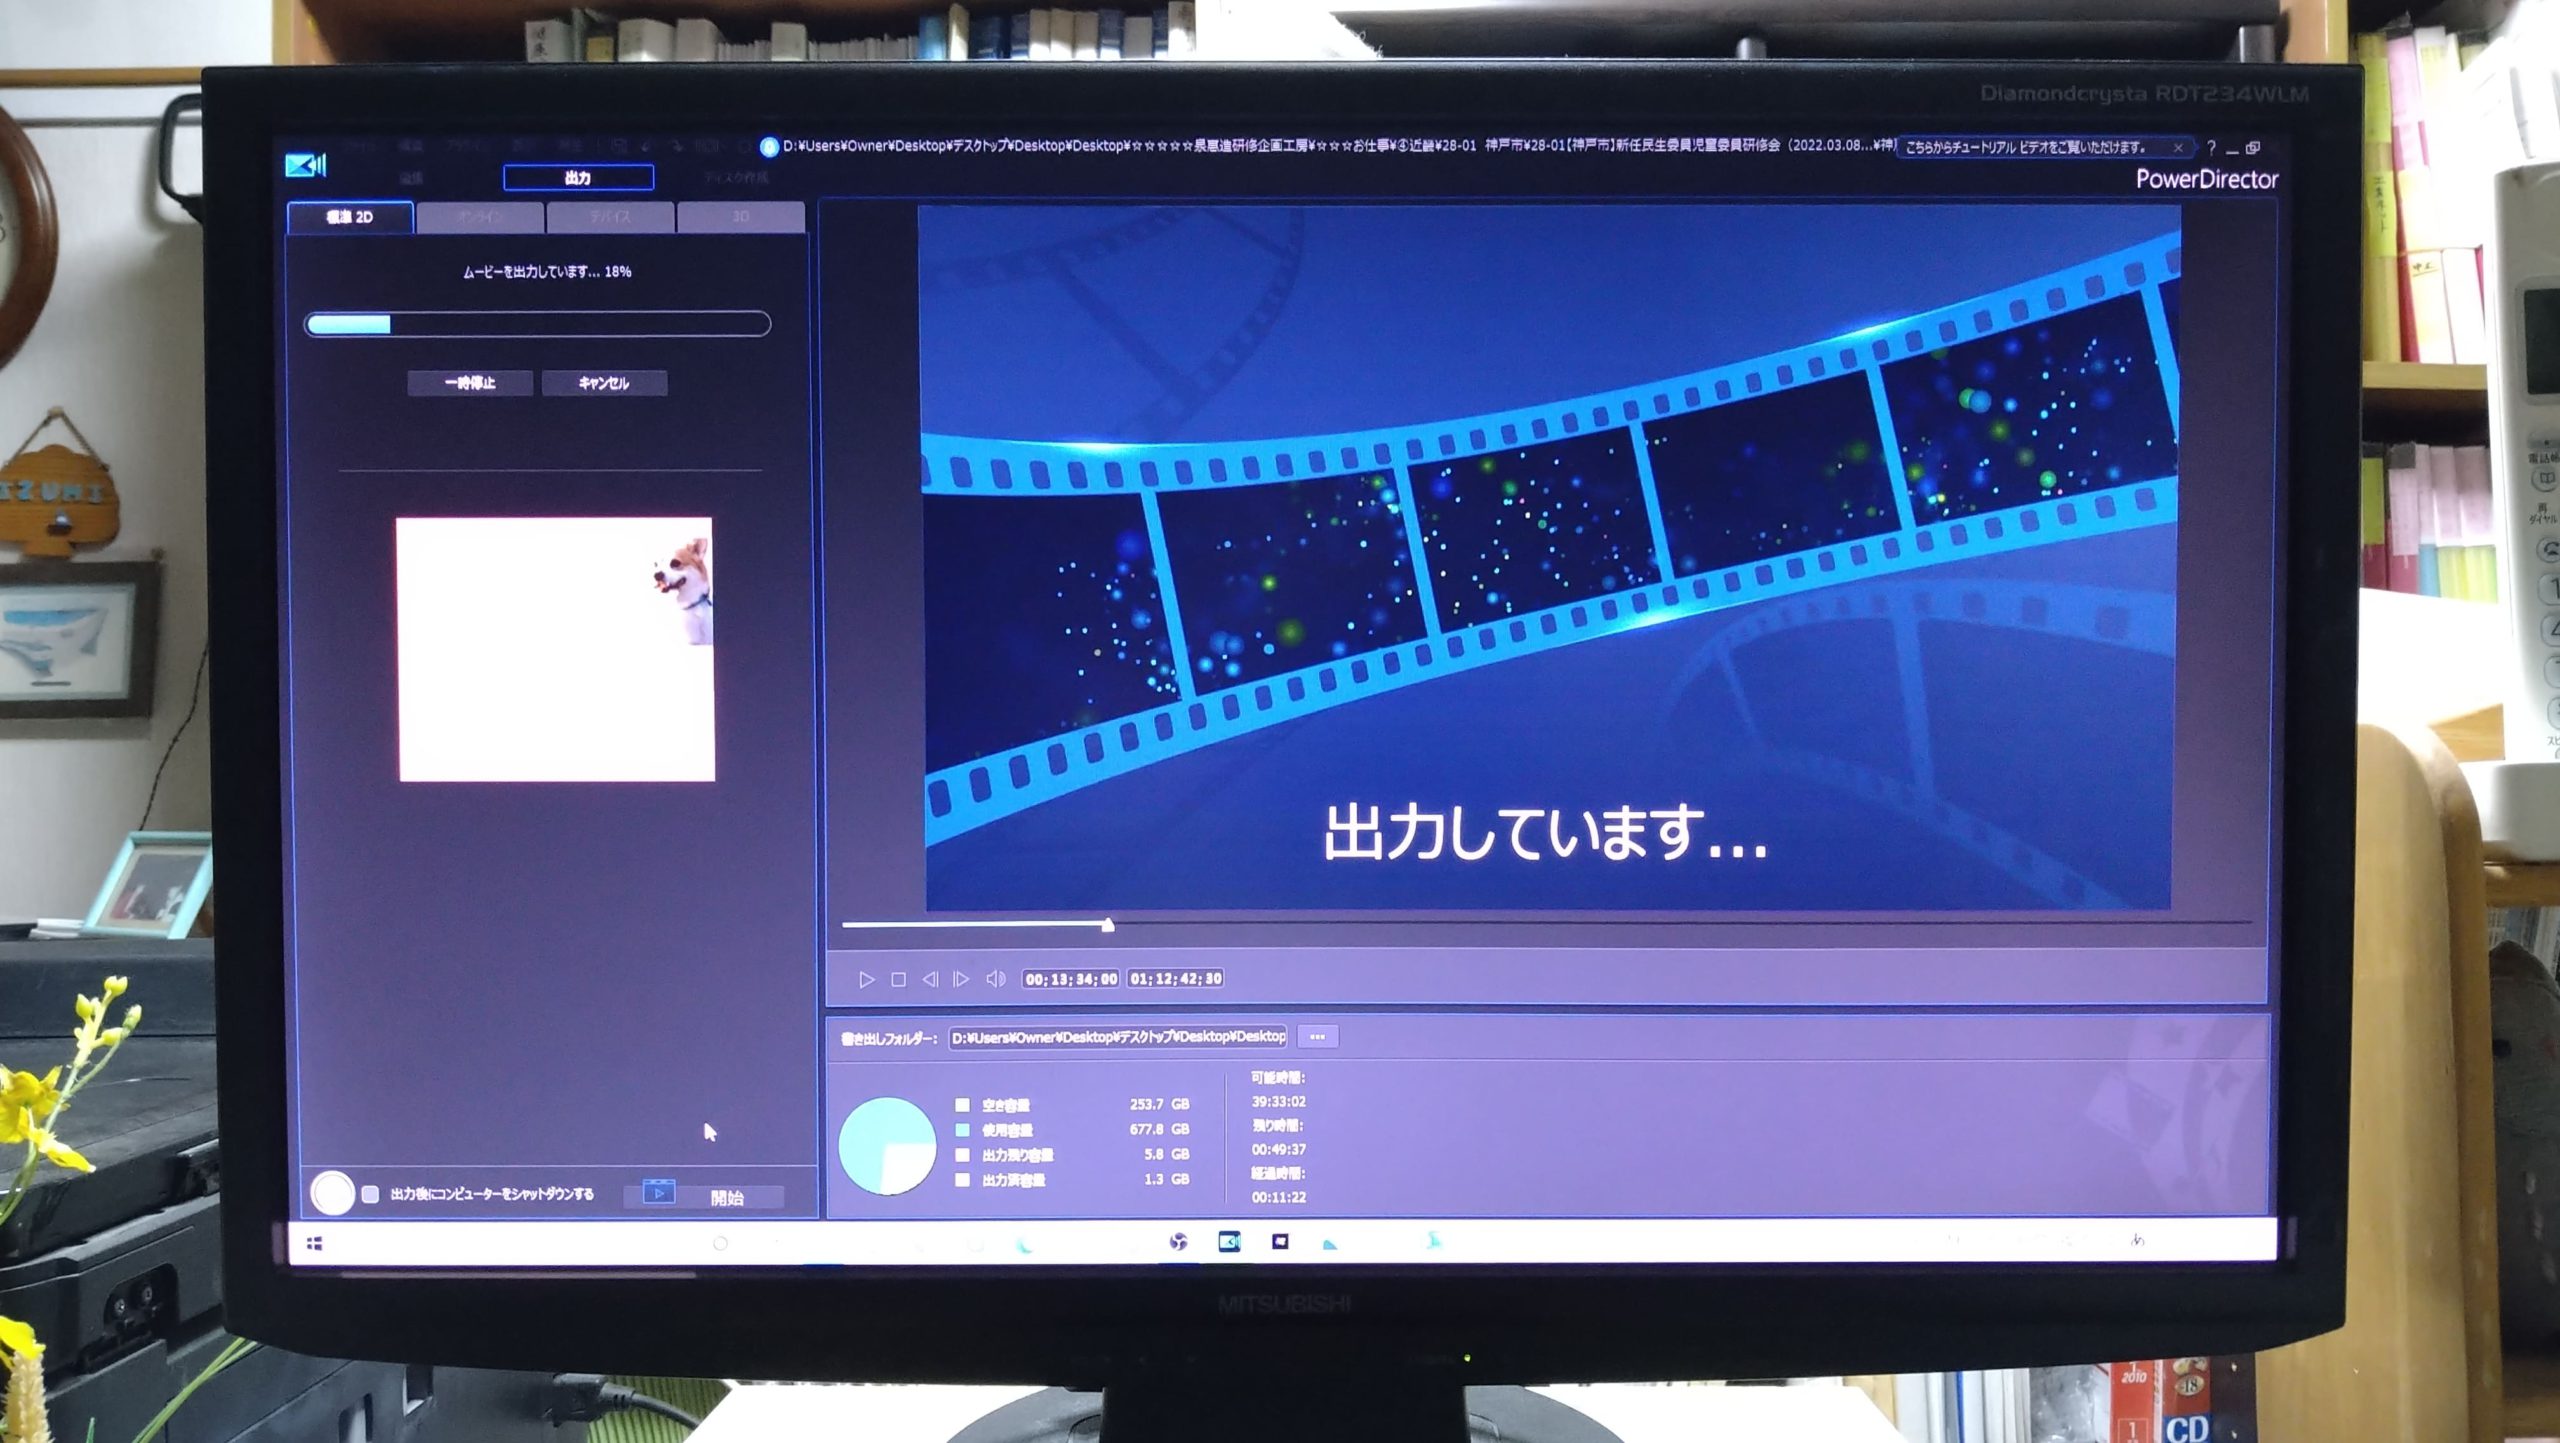Click the round button beside shutdown checkbox
This screenshot has height=1443, width=2560.
(332, 1192)
